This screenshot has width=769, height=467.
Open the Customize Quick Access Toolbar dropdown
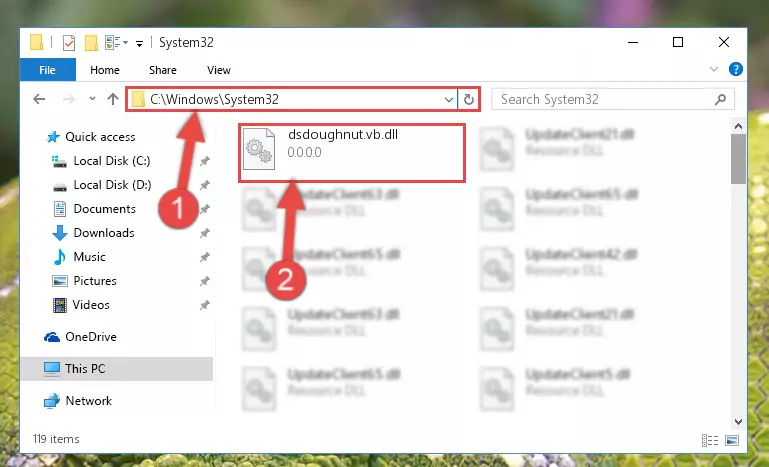tap(139, 44)
